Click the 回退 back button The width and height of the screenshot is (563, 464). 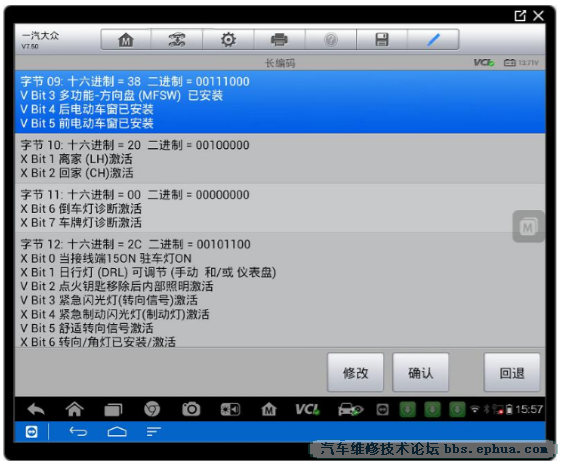tap(512, 373)
